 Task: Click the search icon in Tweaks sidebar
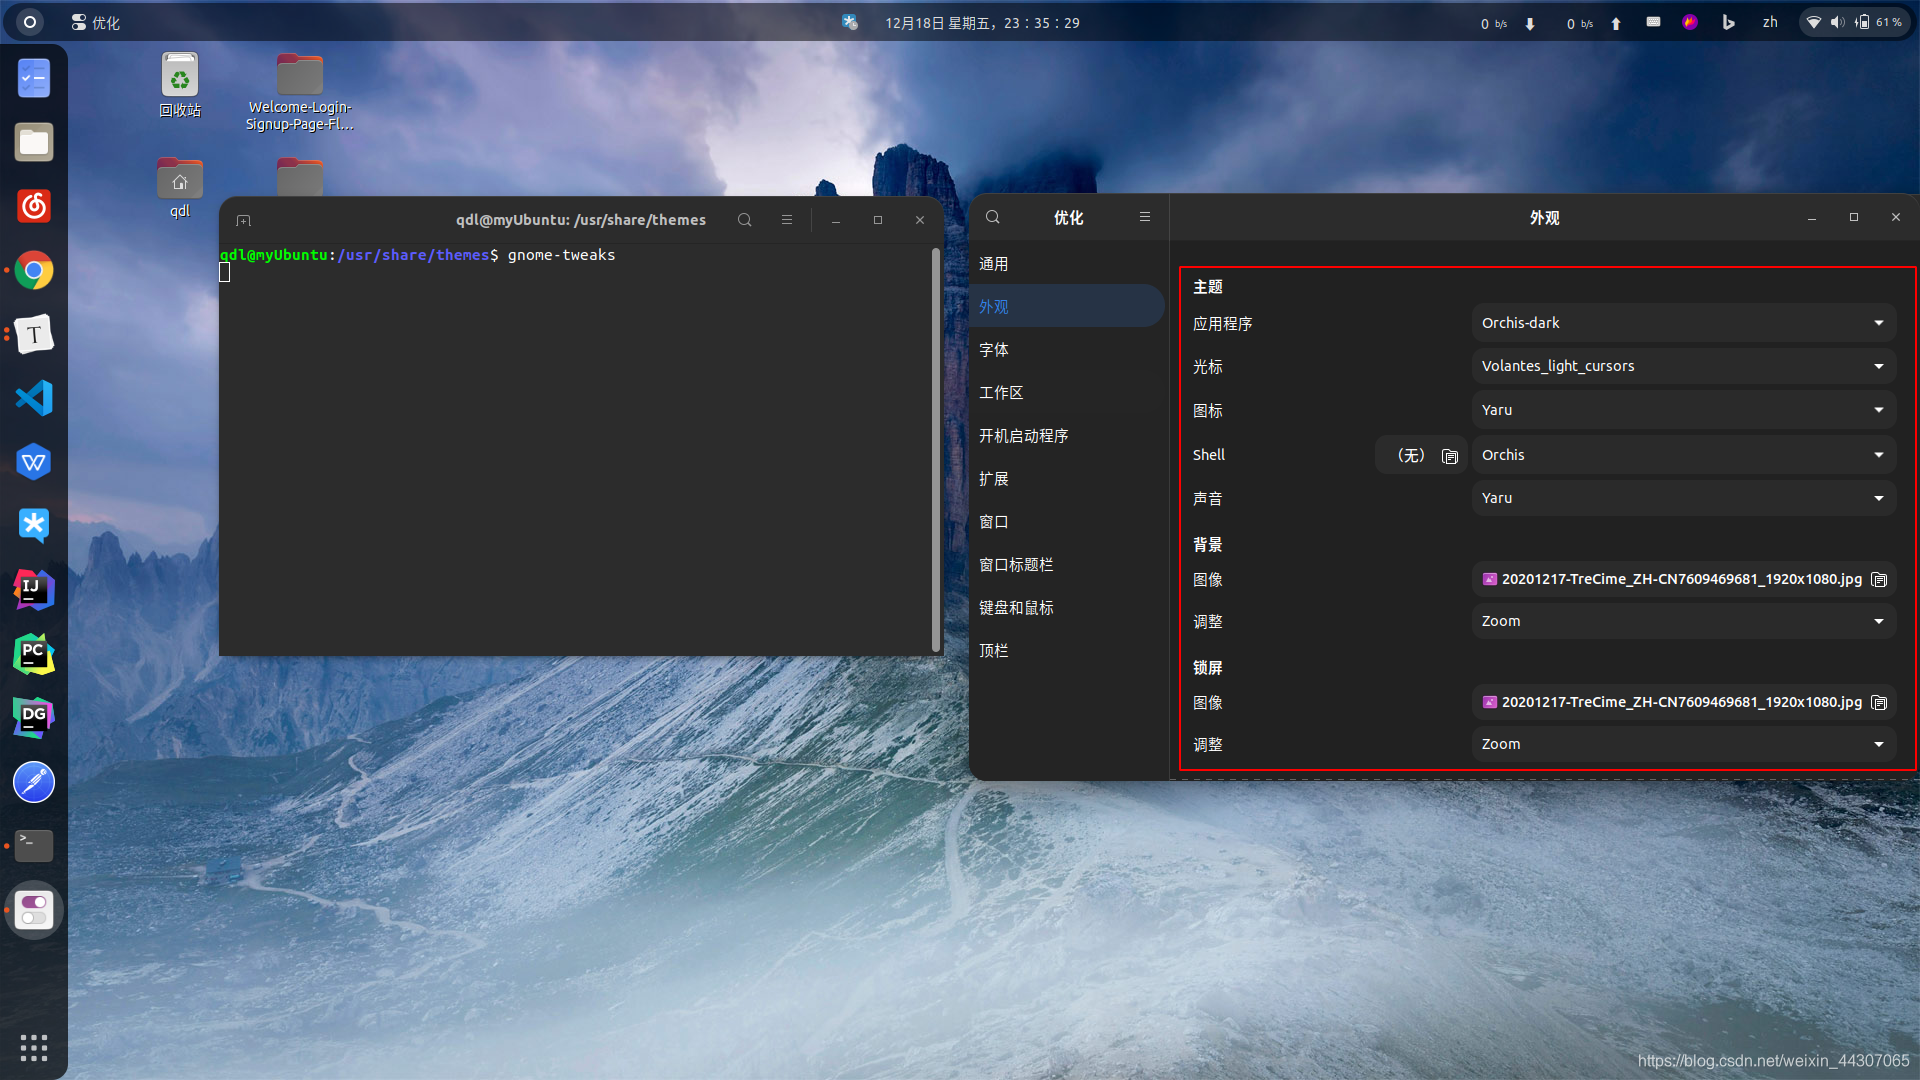992,217
